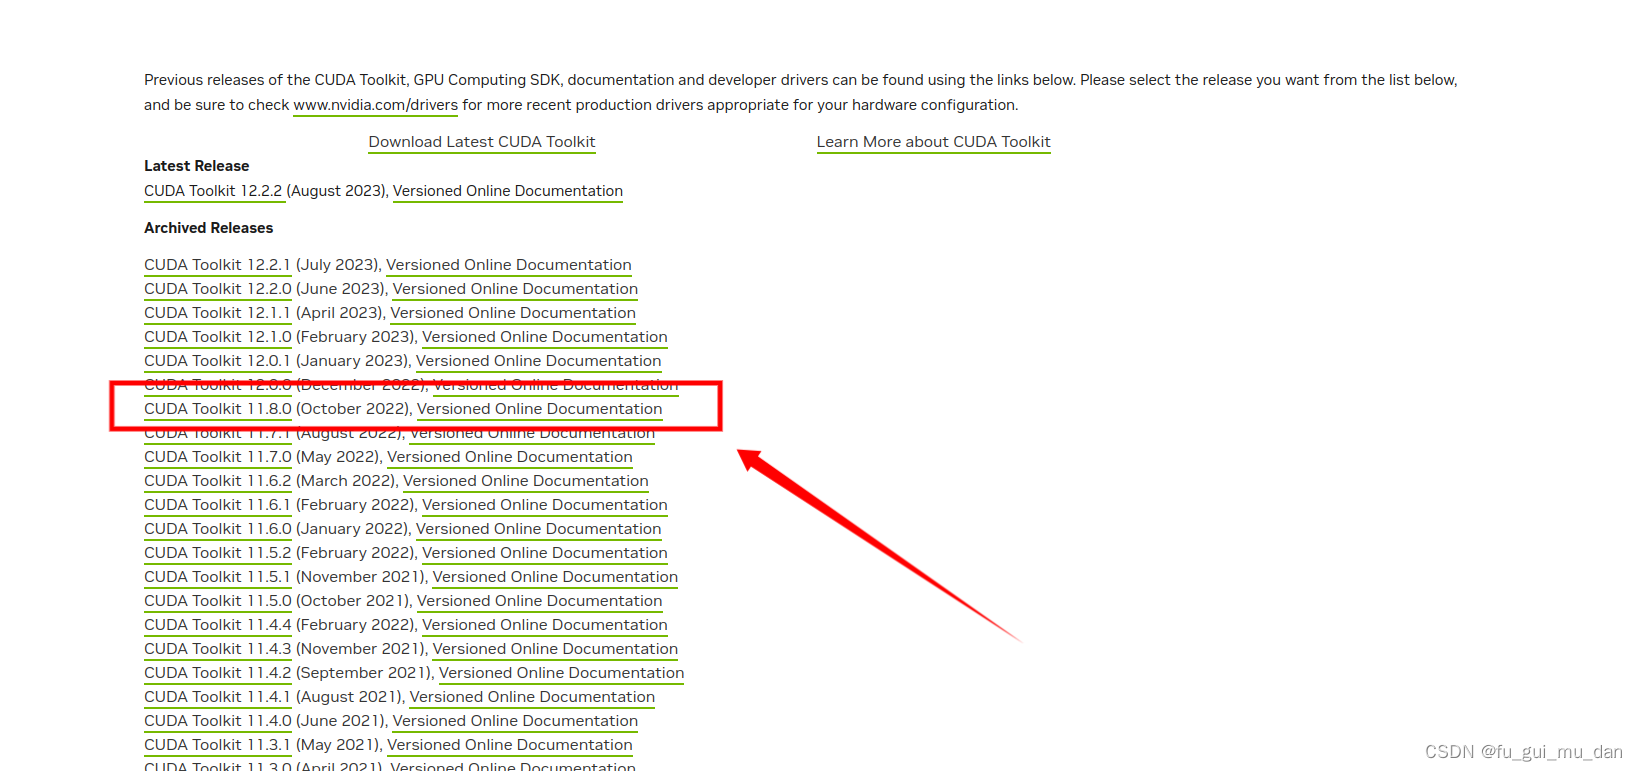The width and height of the screenshot is (1637, 771).
Task: View Versioned Online Documentation for 11.5.0
Action: [x=540, y=601]
